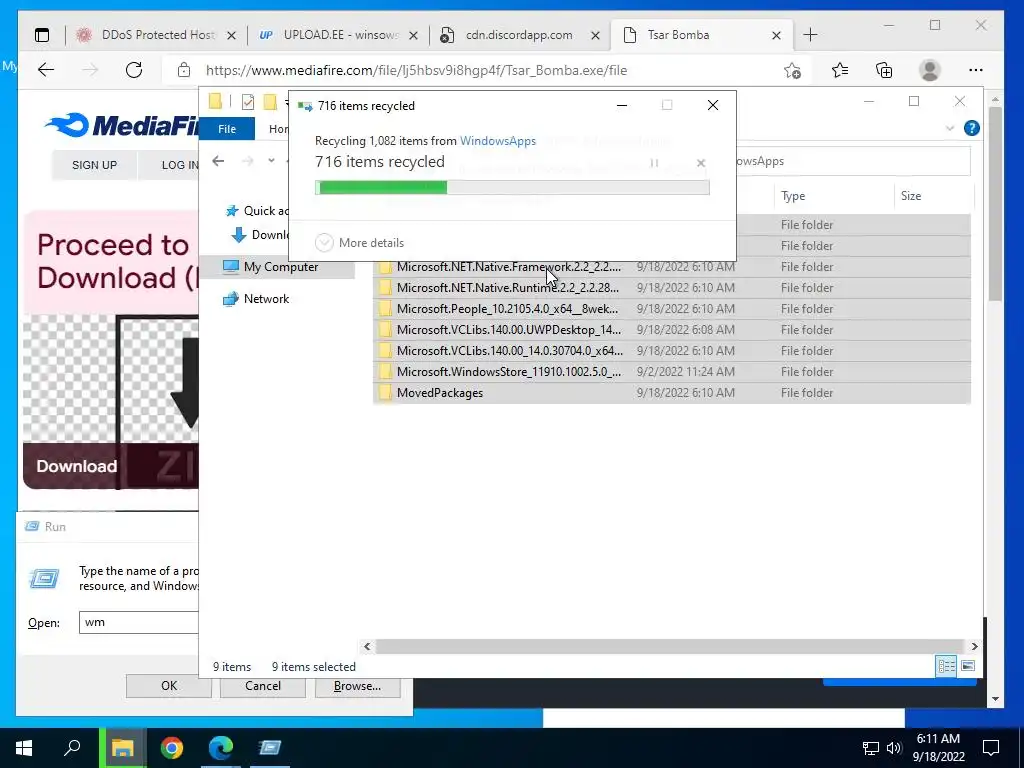
Task: Select the Tsar Bomba tab
Action: pos(701,35)
